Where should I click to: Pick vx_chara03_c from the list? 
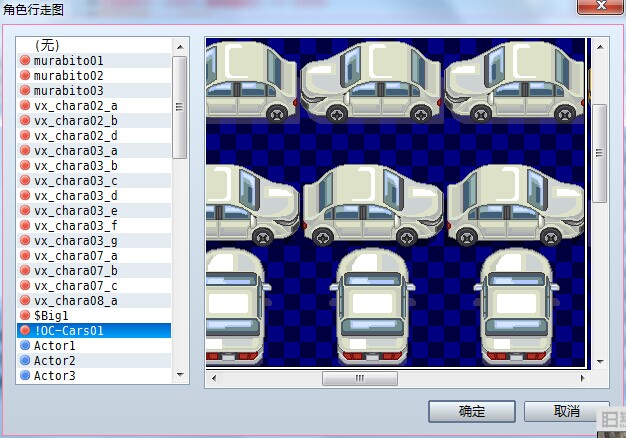coord(94,181)
